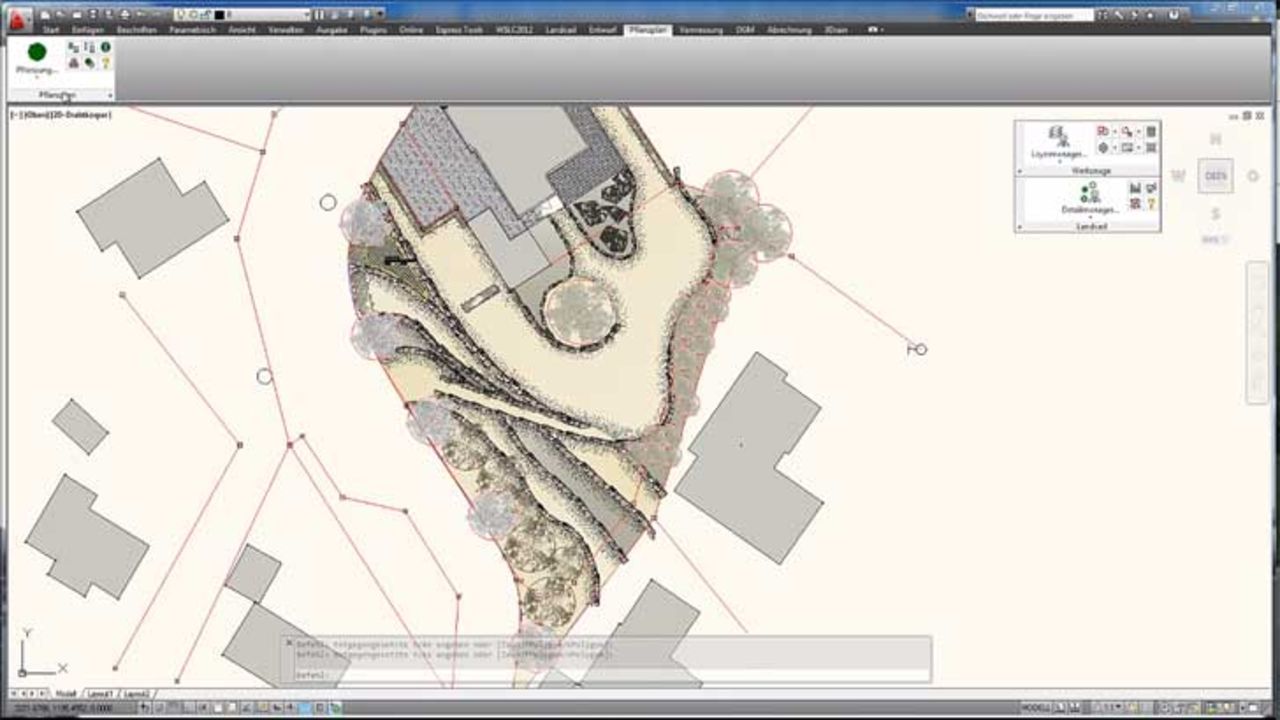1280x720 pixels.
Task: Click the Vermessung ribbon tab
Action: [701, 30]
